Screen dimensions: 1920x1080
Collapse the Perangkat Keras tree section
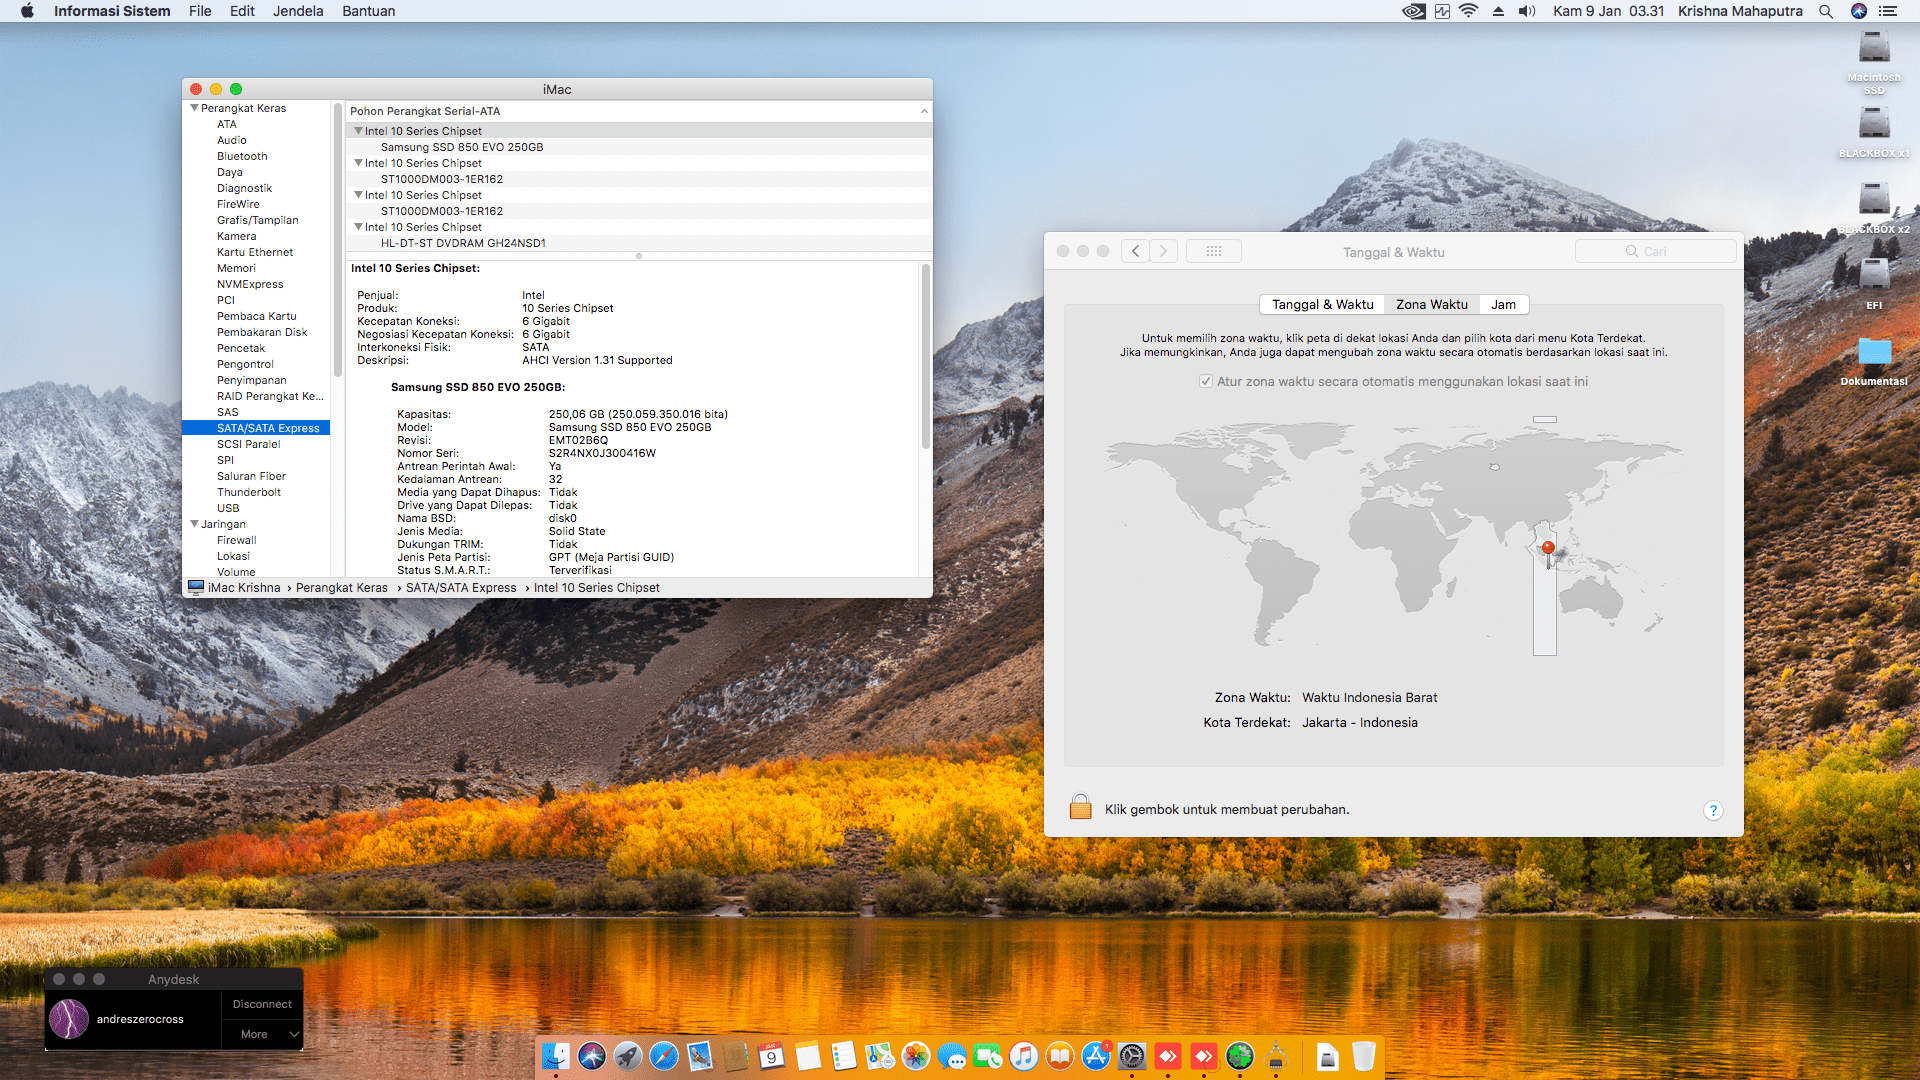[194, 108]
